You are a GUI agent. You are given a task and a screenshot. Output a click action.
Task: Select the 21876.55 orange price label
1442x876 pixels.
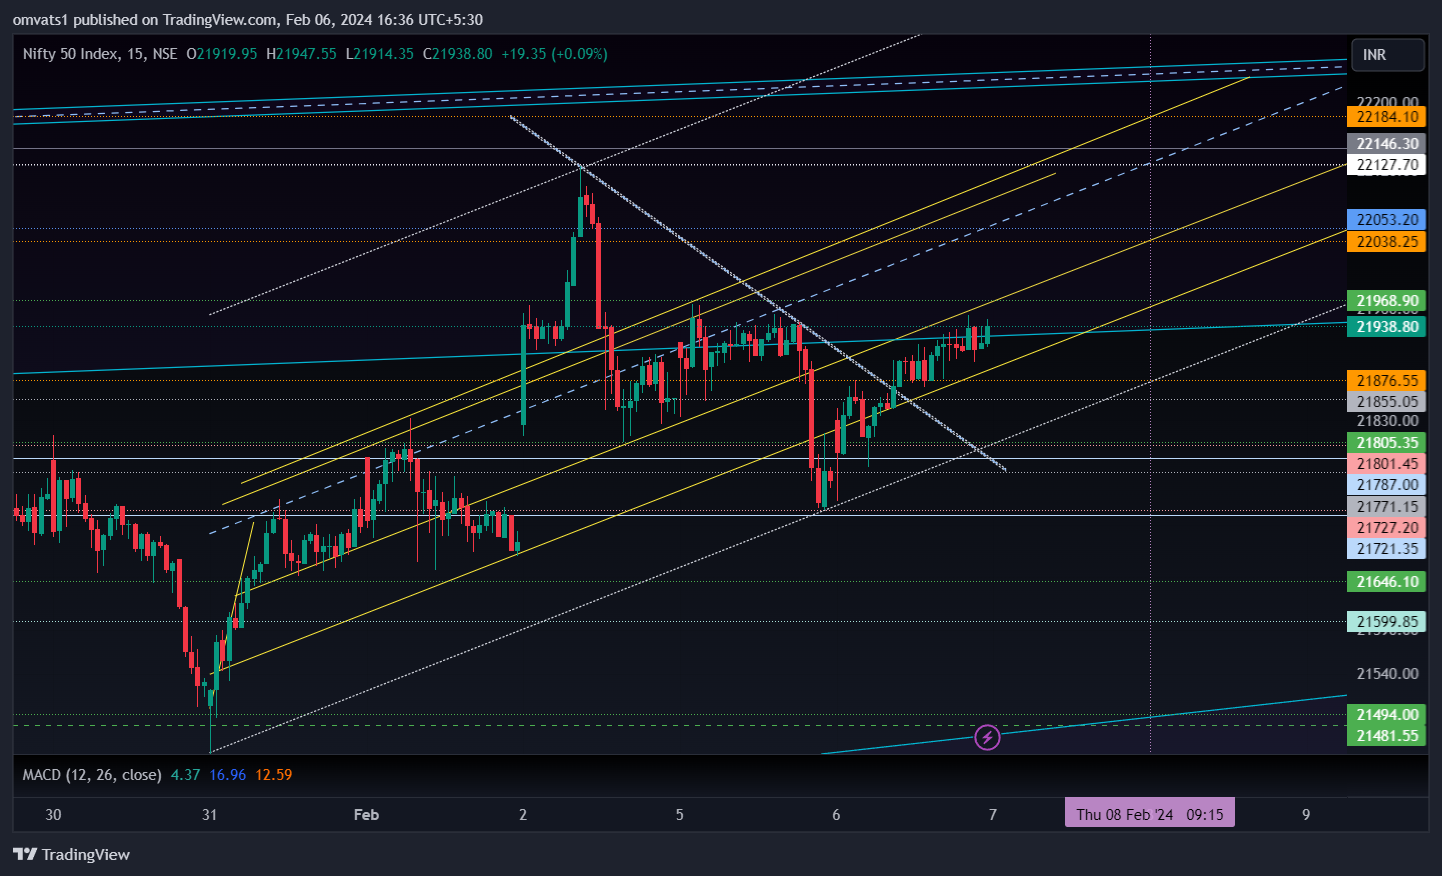[x=1386, y=381]
